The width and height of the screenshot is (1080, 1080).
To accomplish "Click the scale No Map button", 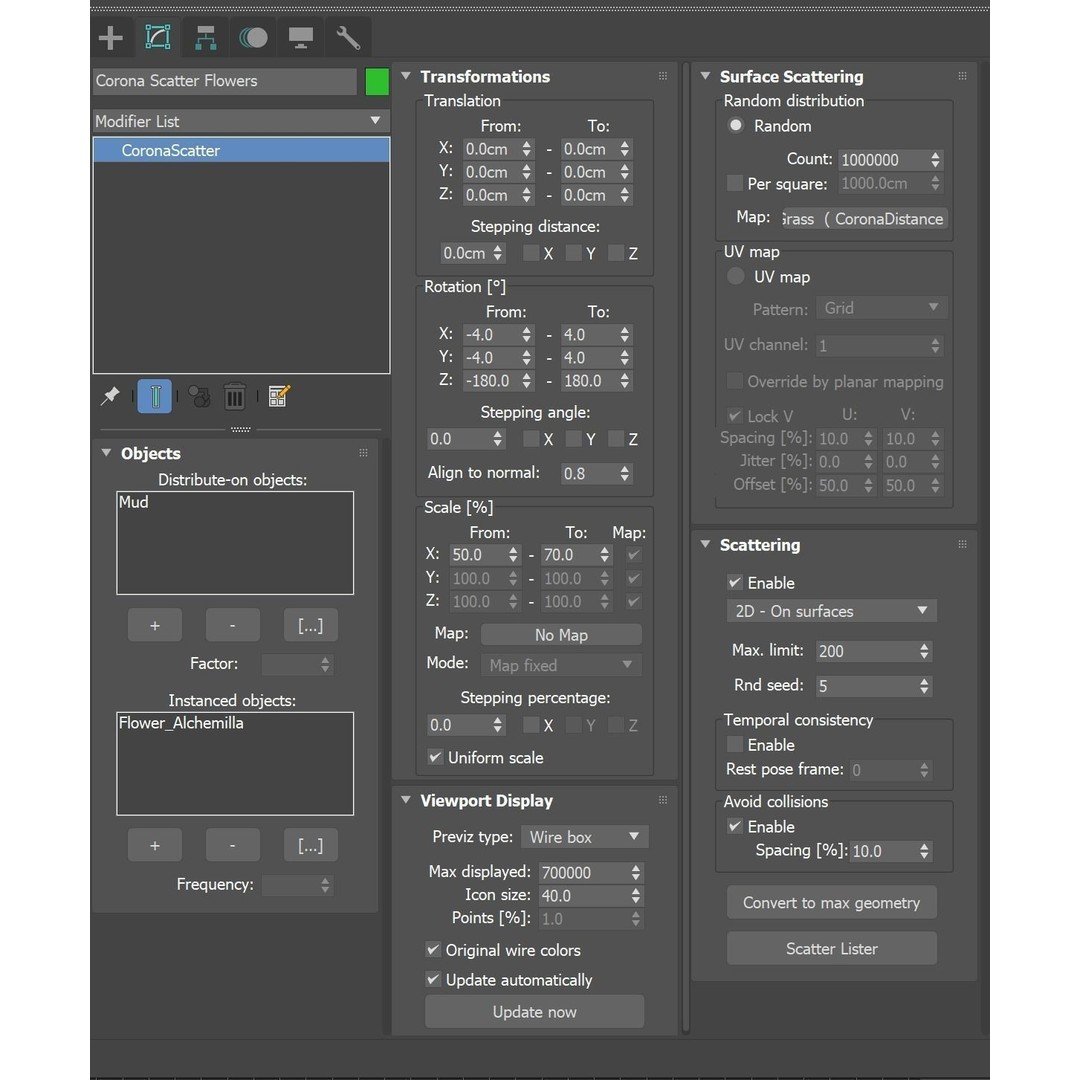I will [561, 635].
